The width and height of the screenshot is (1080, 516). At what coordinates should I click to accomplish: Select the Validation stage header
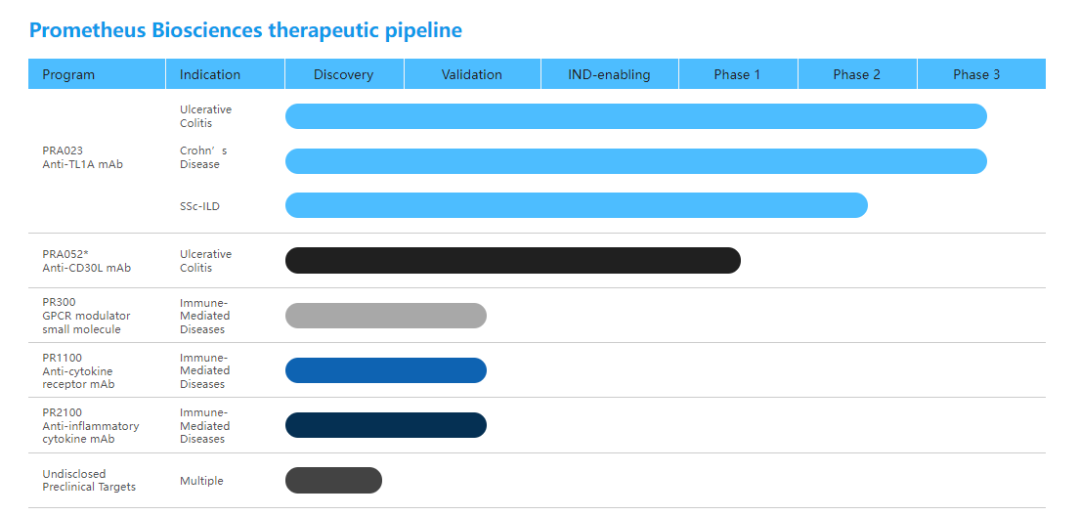point(472,74)
